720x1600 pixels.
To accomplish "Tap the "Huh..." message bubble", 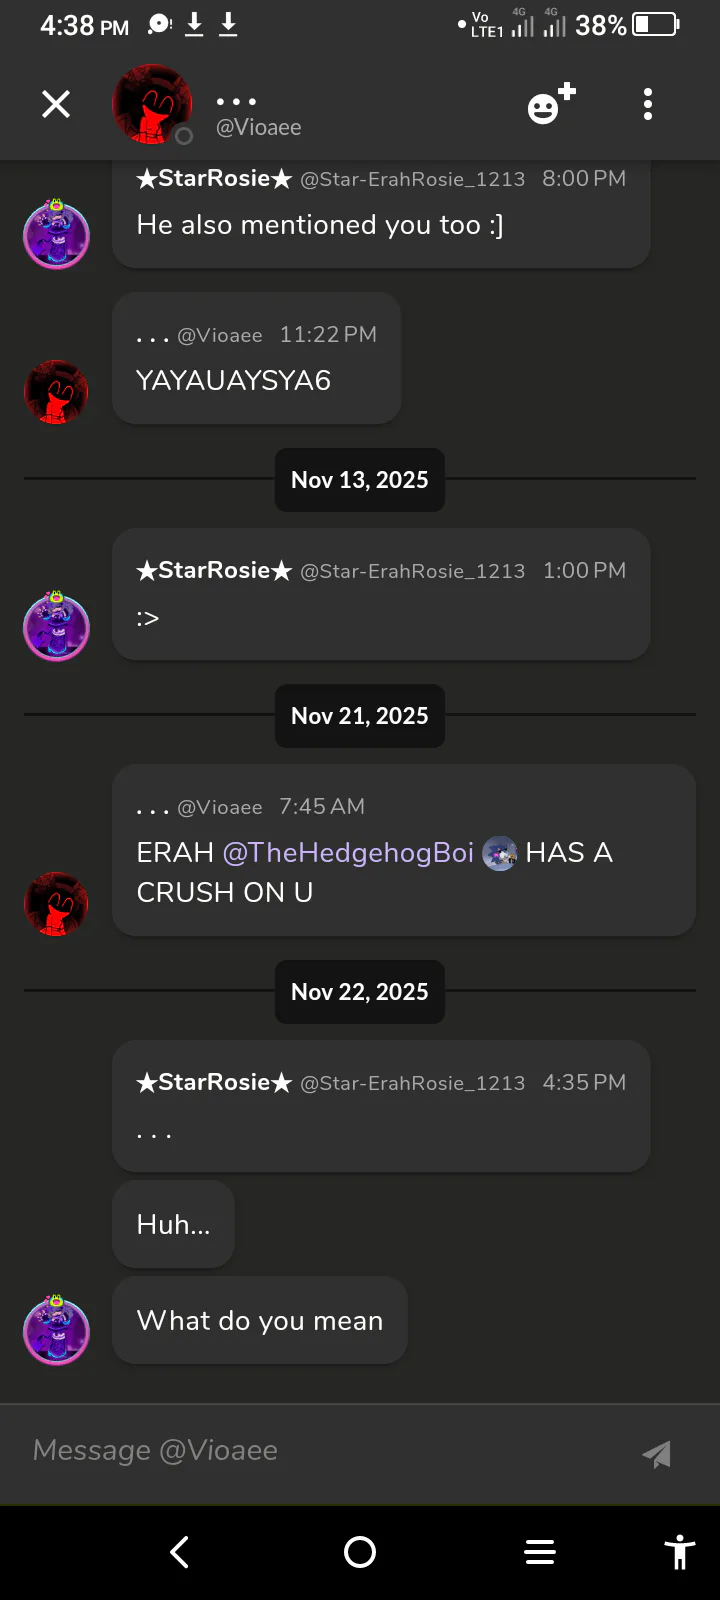I will point(173,1225).
